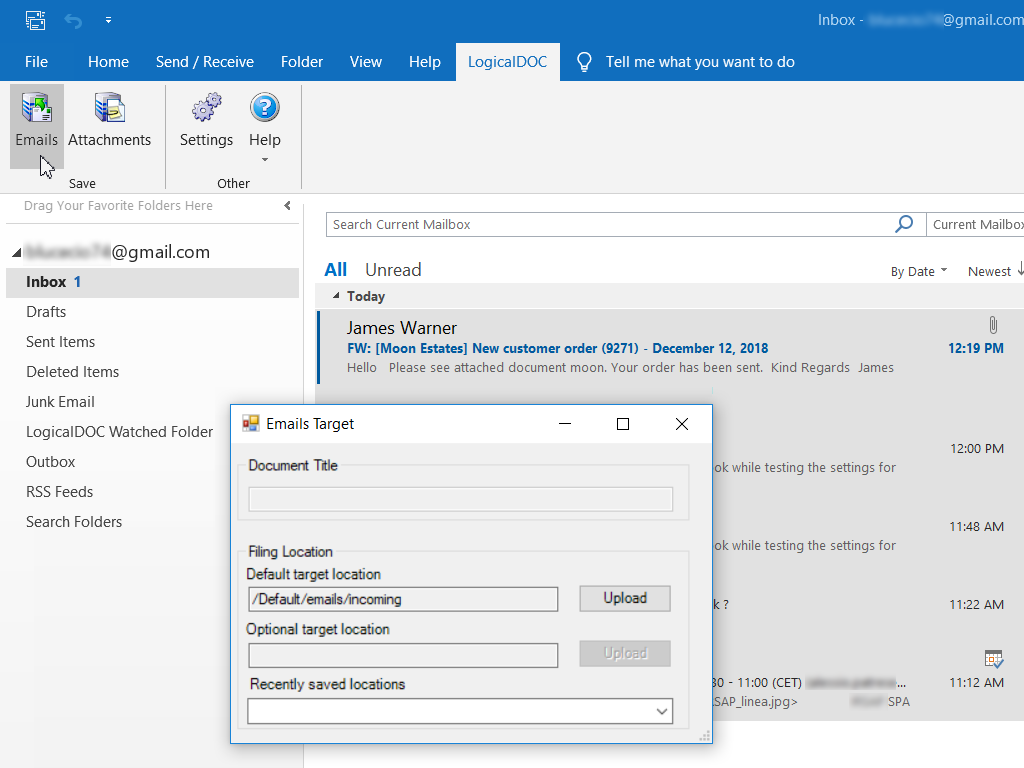Click the paperclip attachment icon on James Warner's email
Viewport: 1024px width, 768px height.
(993, 325)
